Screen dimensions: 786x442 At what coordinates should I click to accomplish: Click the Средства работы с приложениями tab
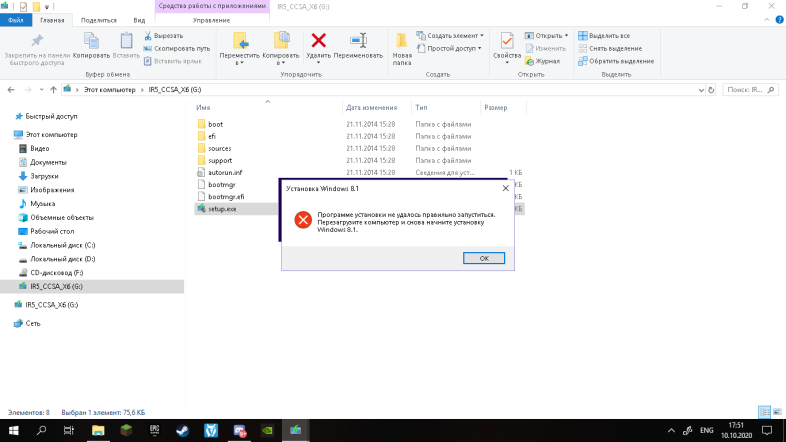pos(212,7)
